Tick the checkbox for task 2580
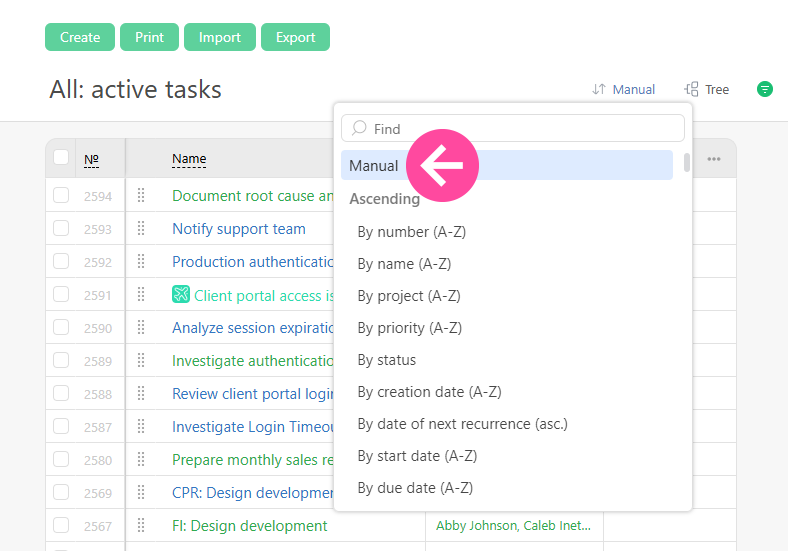 61,460
